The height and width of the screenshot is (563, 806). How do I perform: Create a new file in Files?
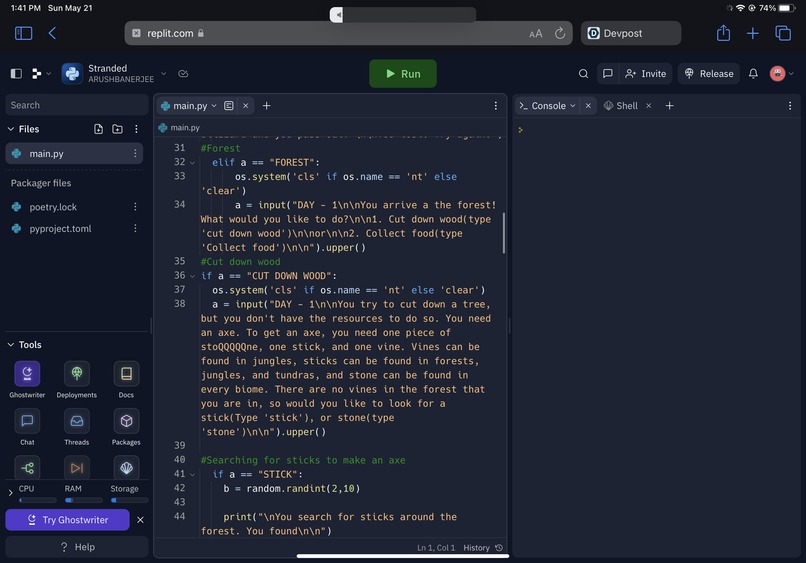[98, 129]
